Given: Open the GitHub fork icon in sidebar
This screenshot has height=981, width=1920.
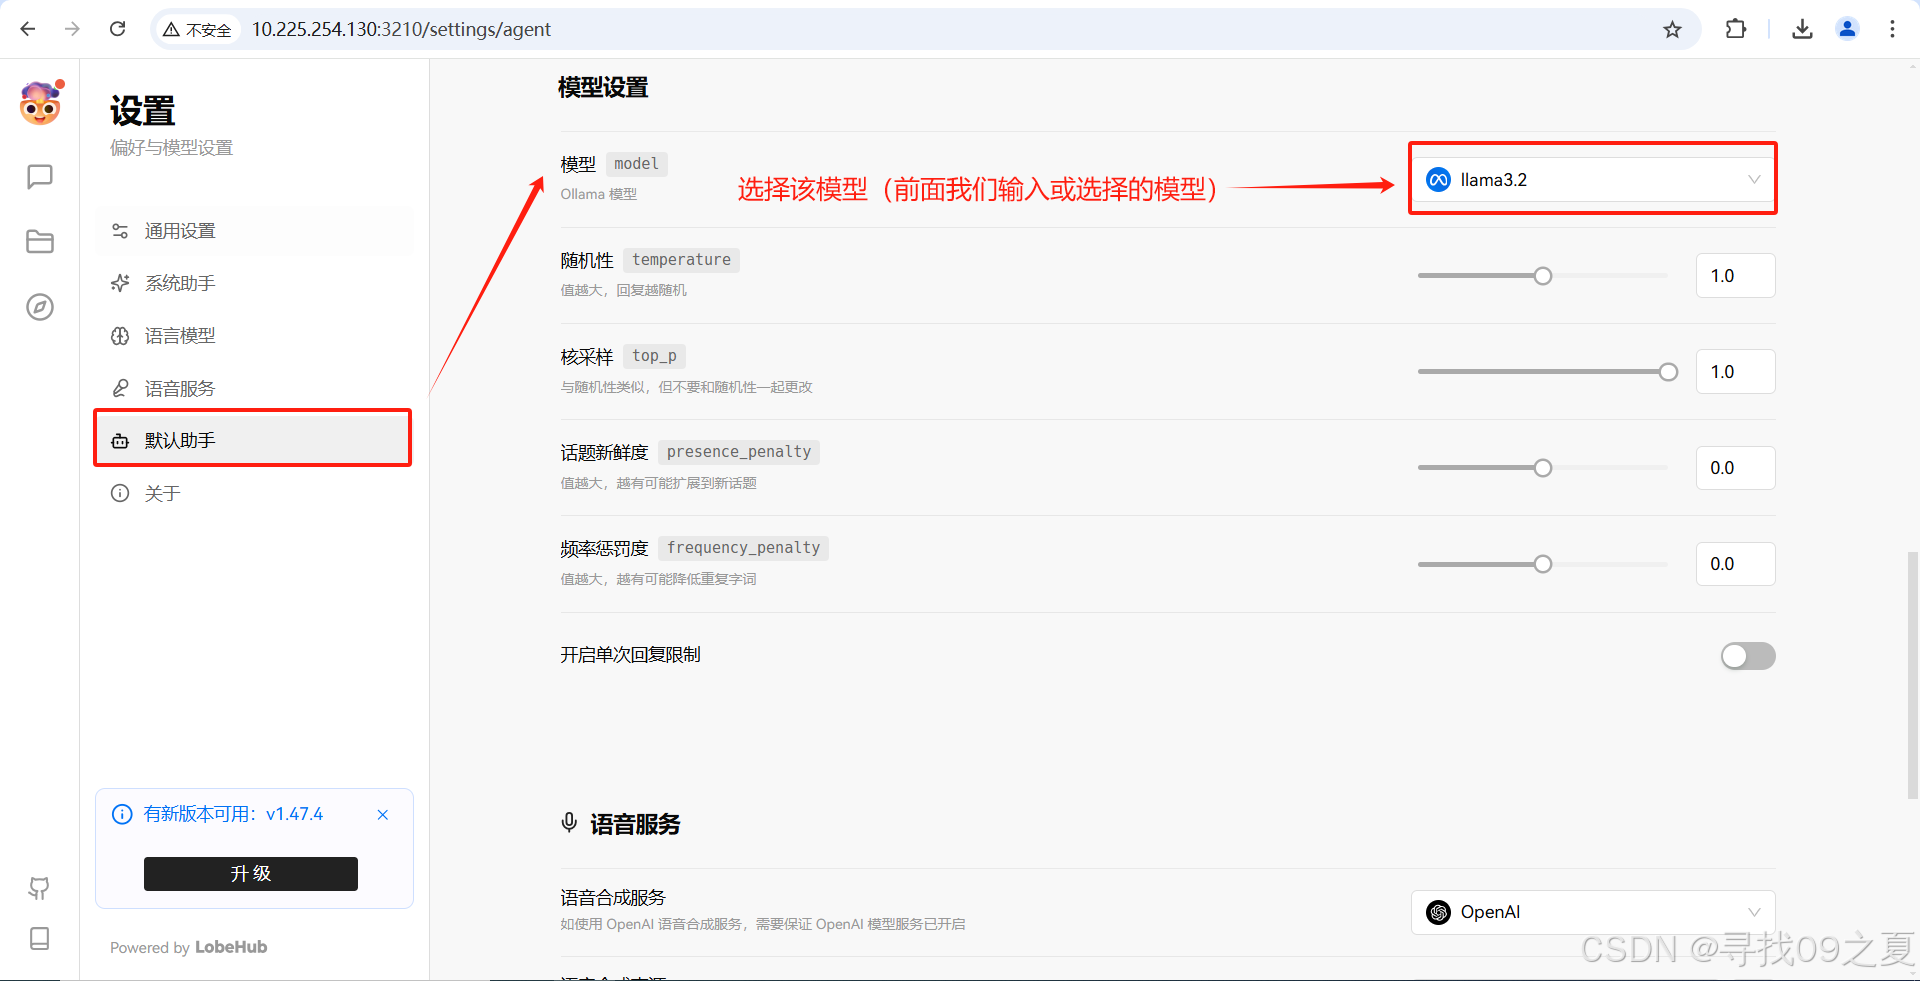Looking at the screenshot, I should tap(40, 888).
